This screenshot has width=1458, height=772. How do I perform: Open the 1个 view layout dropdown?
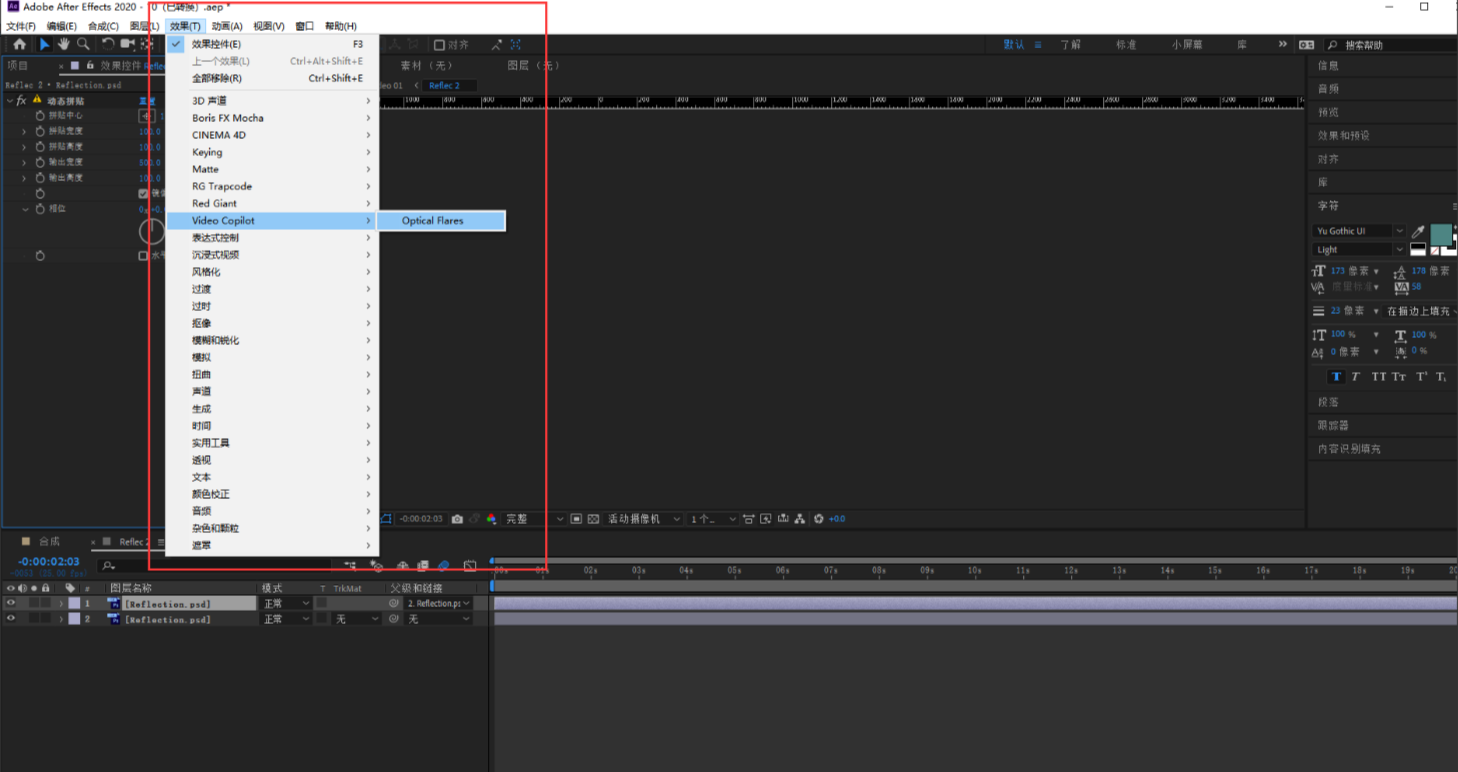(713, 519)
